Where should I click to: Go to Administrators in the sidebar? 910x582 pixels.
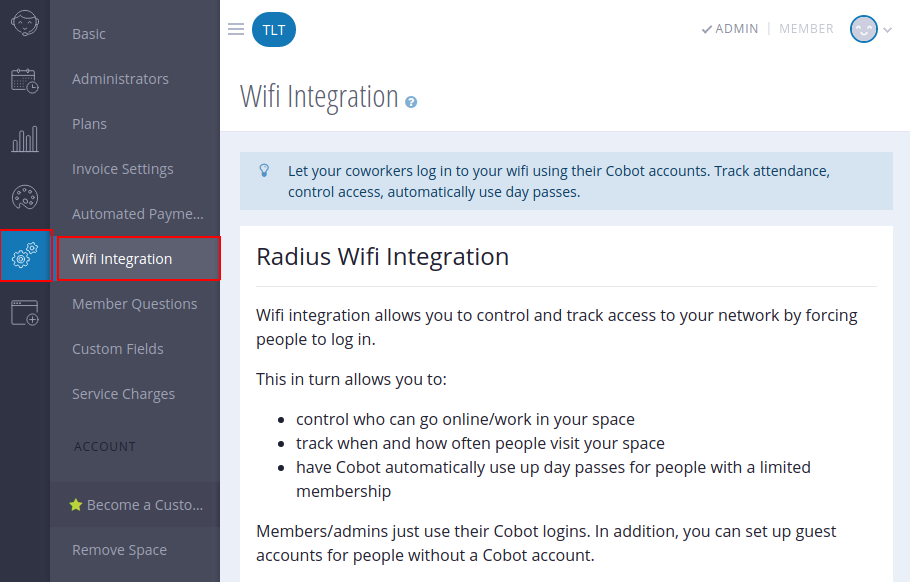[x=120, y=79]
